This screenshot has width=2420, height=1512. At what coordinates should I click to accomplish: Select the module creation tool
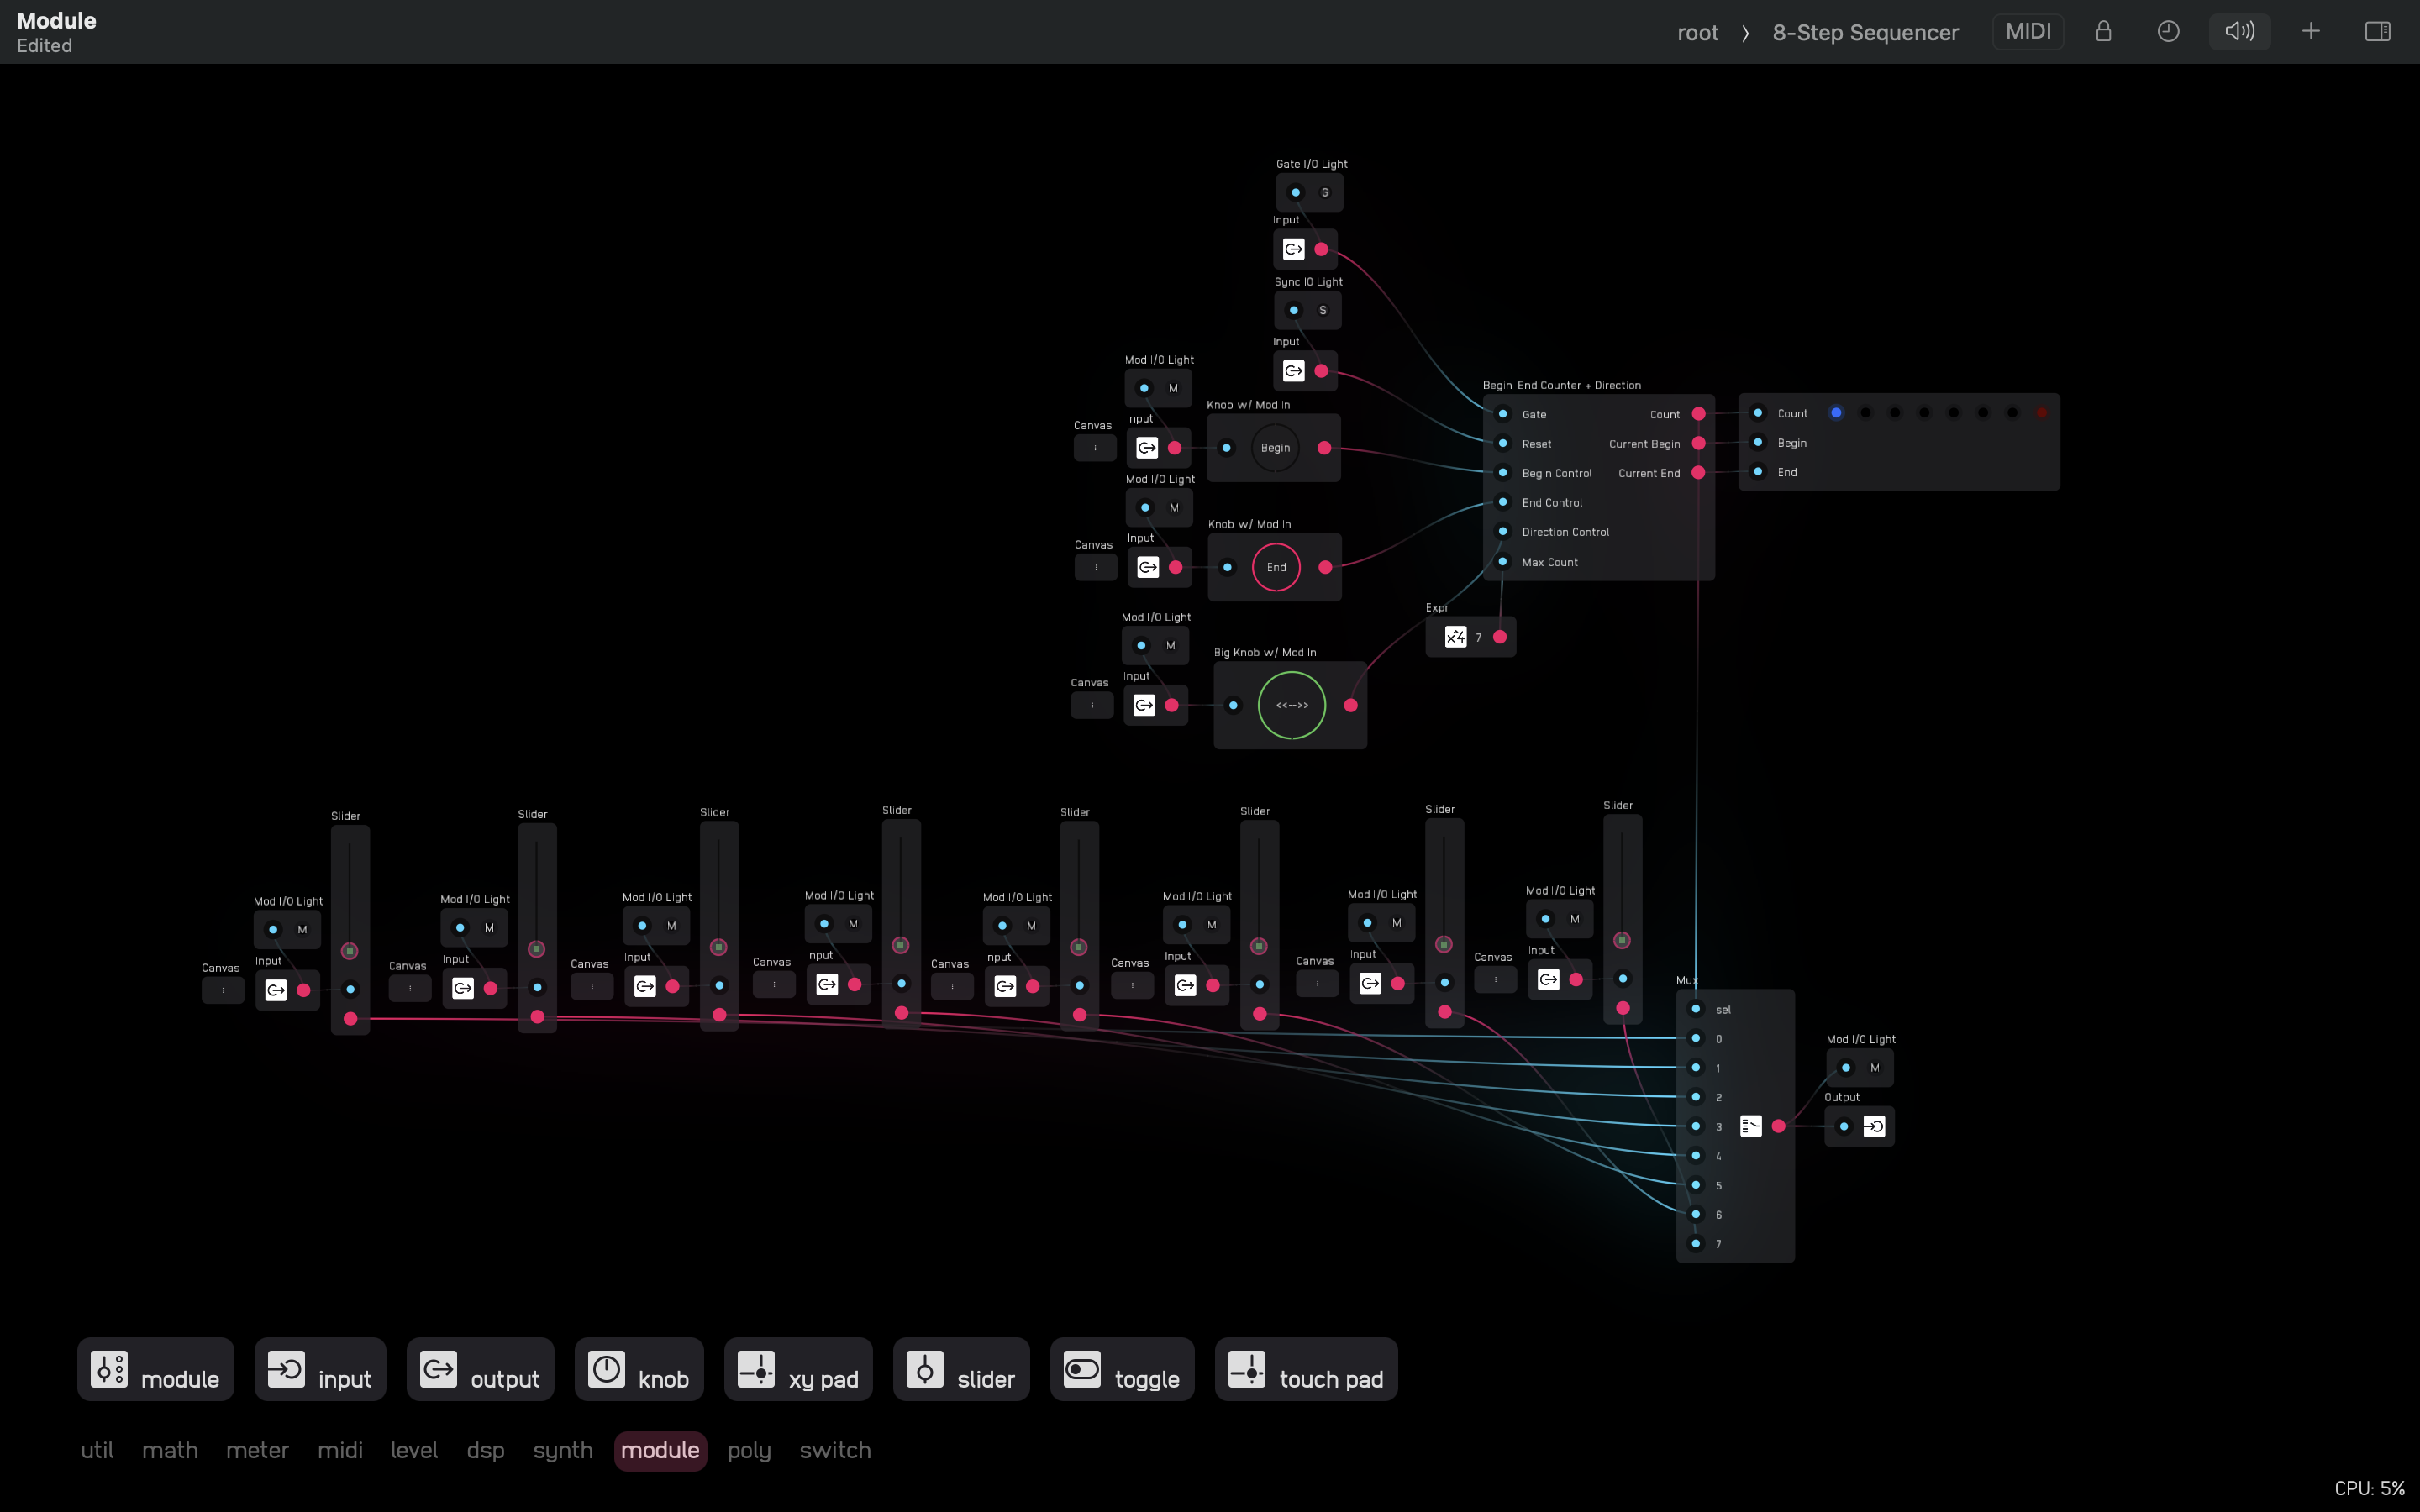[154, 1369]
